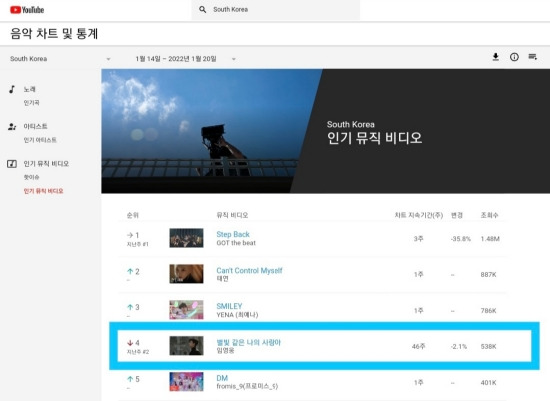Select 인기곡 under songs menu
The height and width of the screenshot is (401, 550).
pyautogui.click(x=32, y=102)
